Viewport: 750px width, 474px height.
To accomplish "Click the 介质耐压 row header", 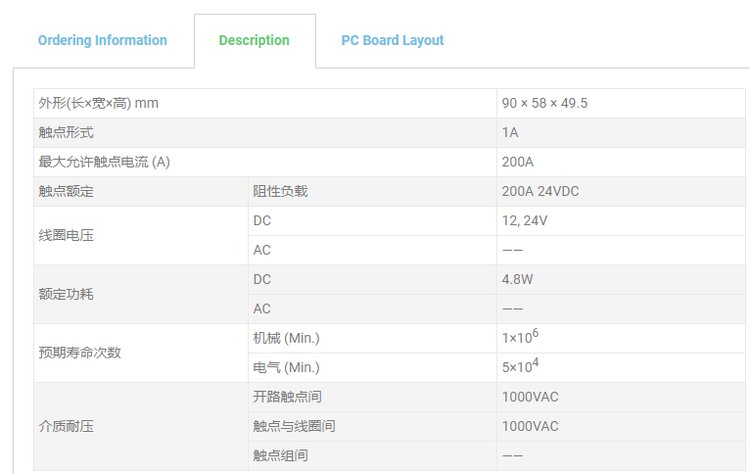I will [66, 426].
